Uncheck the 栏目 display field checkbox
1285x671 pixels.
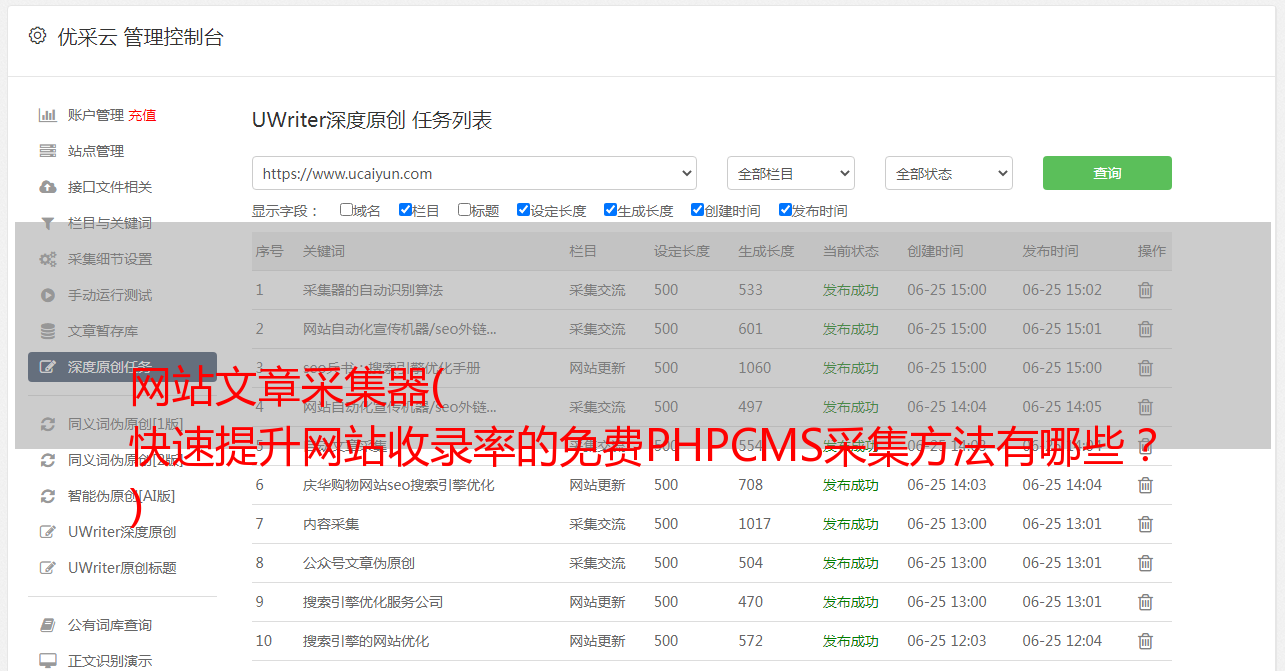pyautogui.click(x=405, y=210)
